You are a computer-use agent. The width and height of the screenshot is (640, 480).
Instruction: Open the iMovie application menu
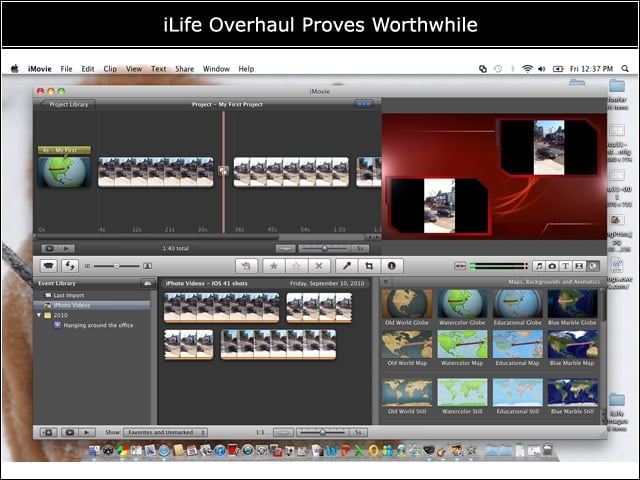click(x=40, y=69)
